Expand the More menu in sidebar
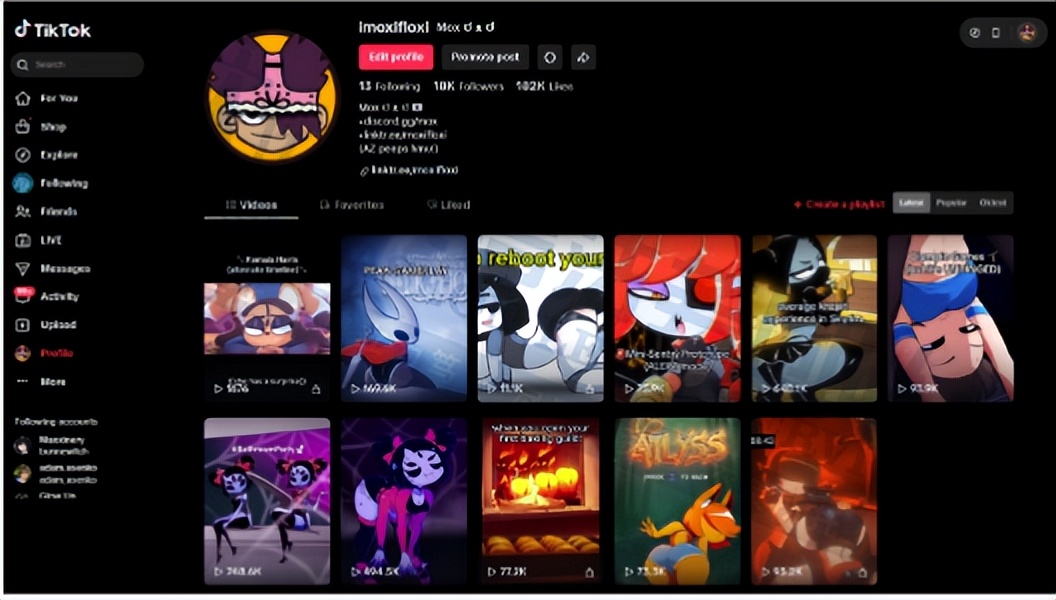The height and width of the screenshot is (600, 1056). [x=52, y=382]
